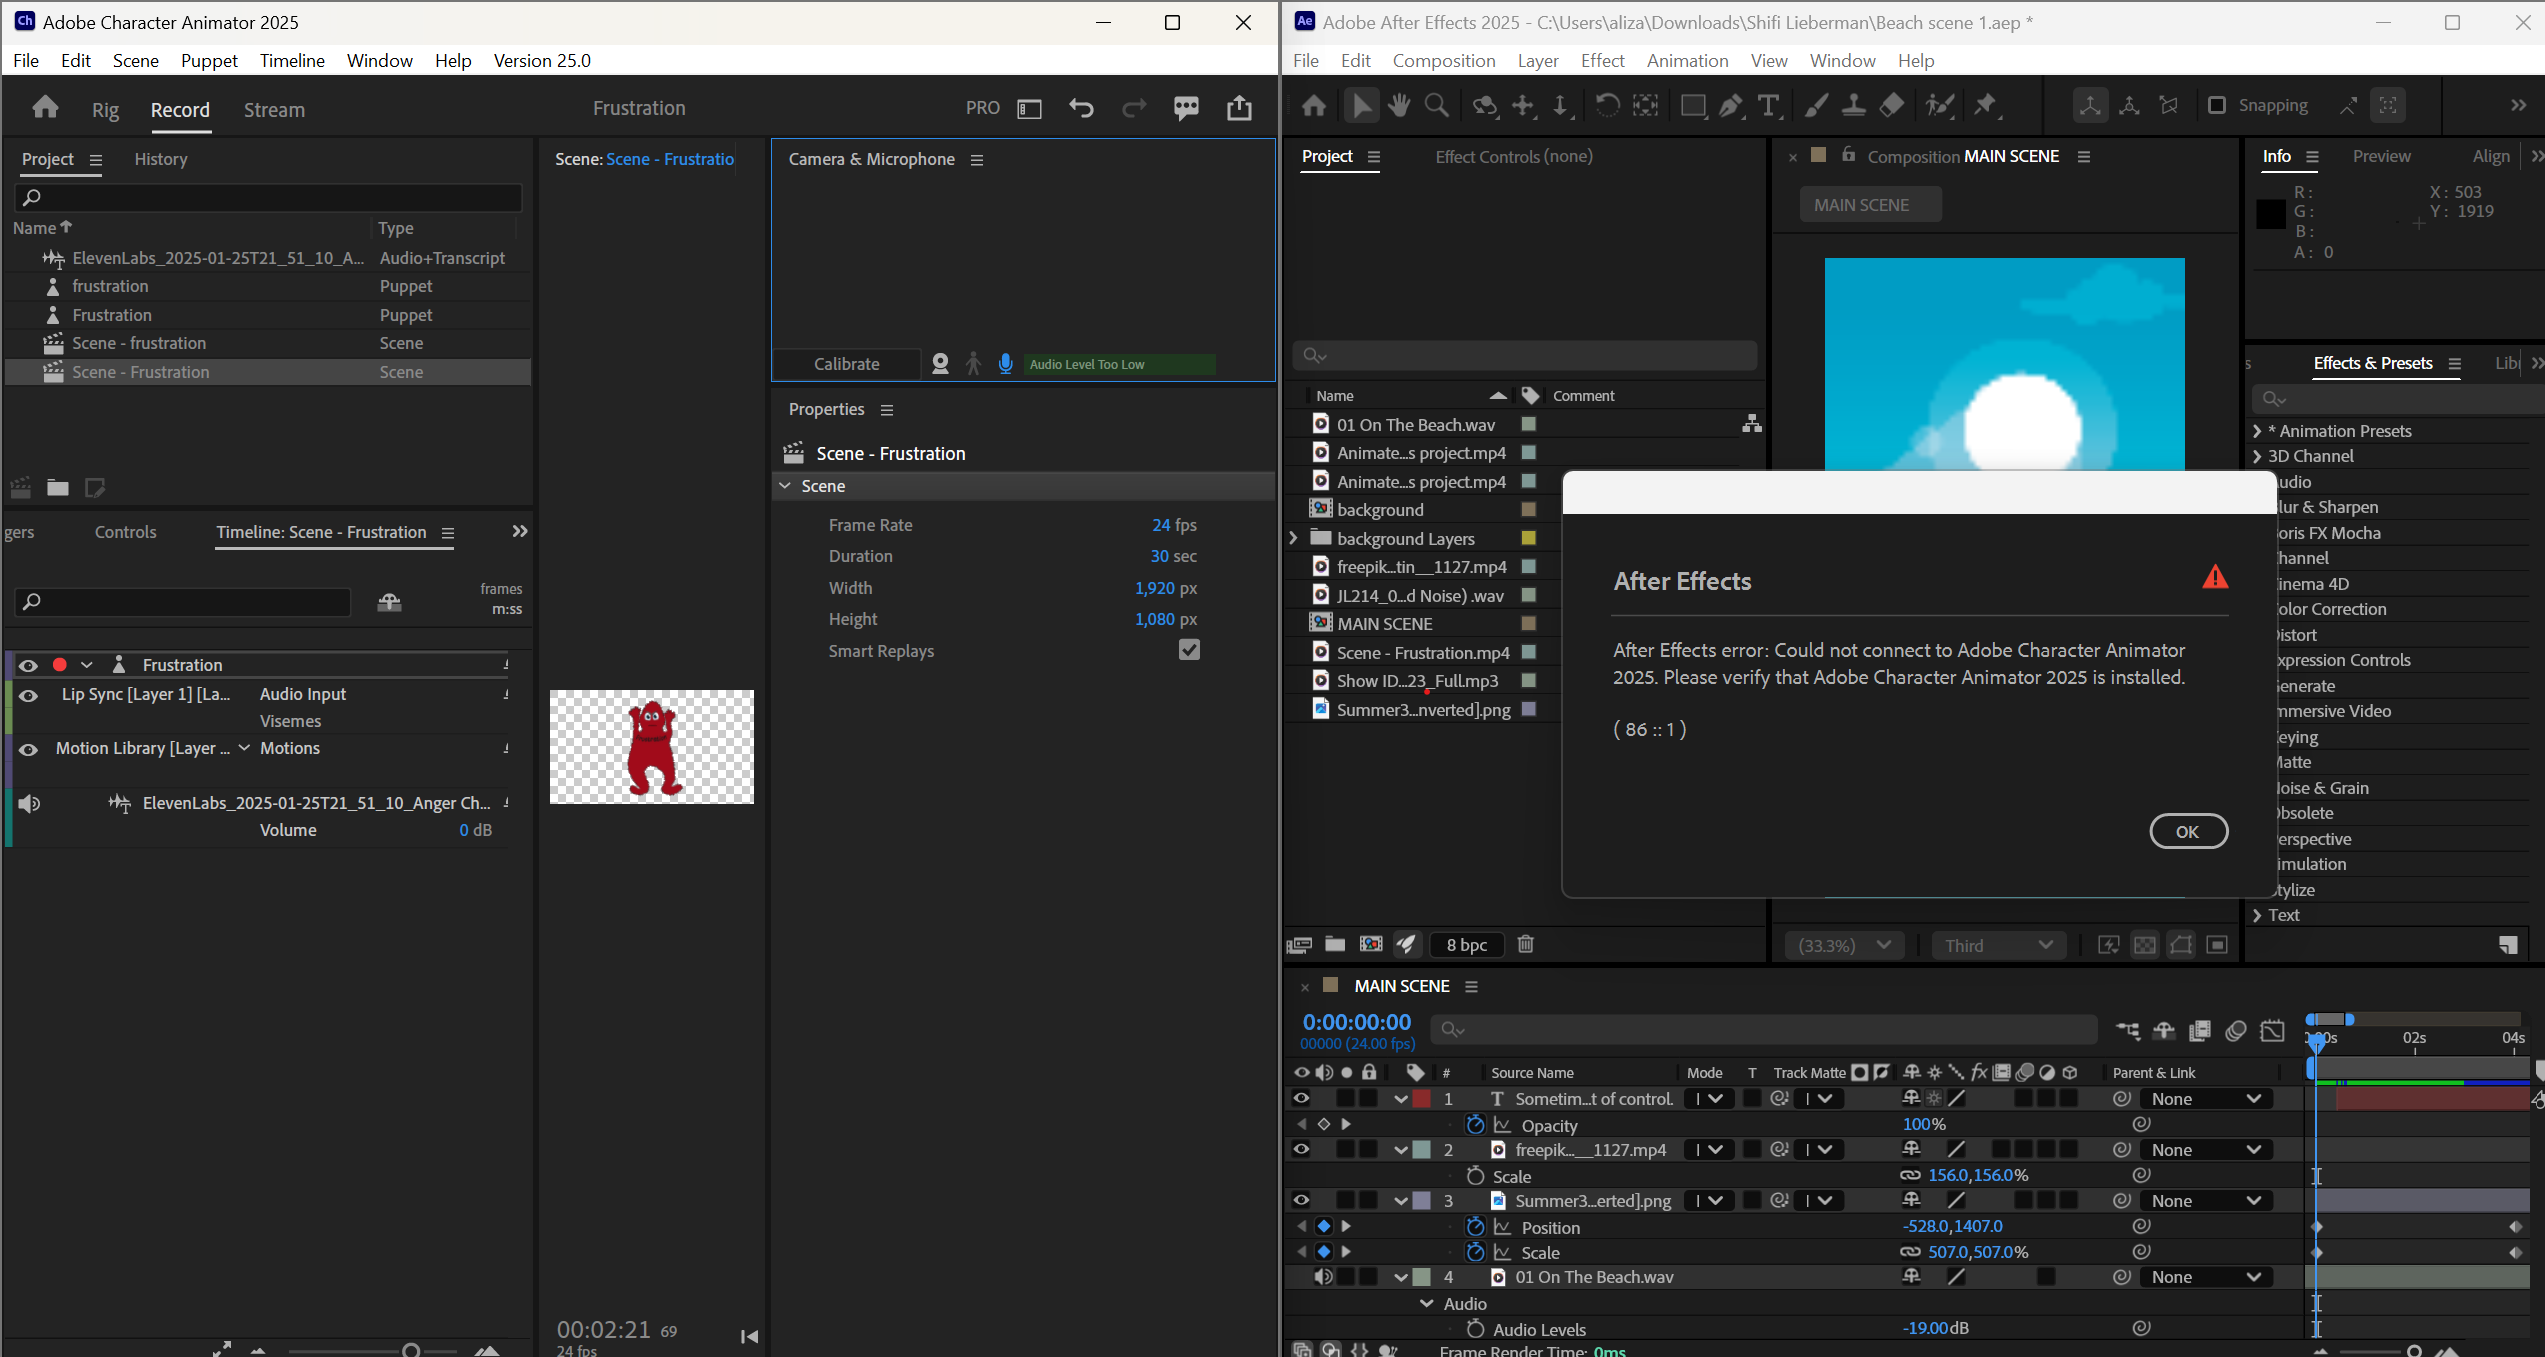The height and width of the screenshot is (1357, 2545).
Task: Hide AE layer 1 Sometim...t of control
Action: coord(1301,1098)
